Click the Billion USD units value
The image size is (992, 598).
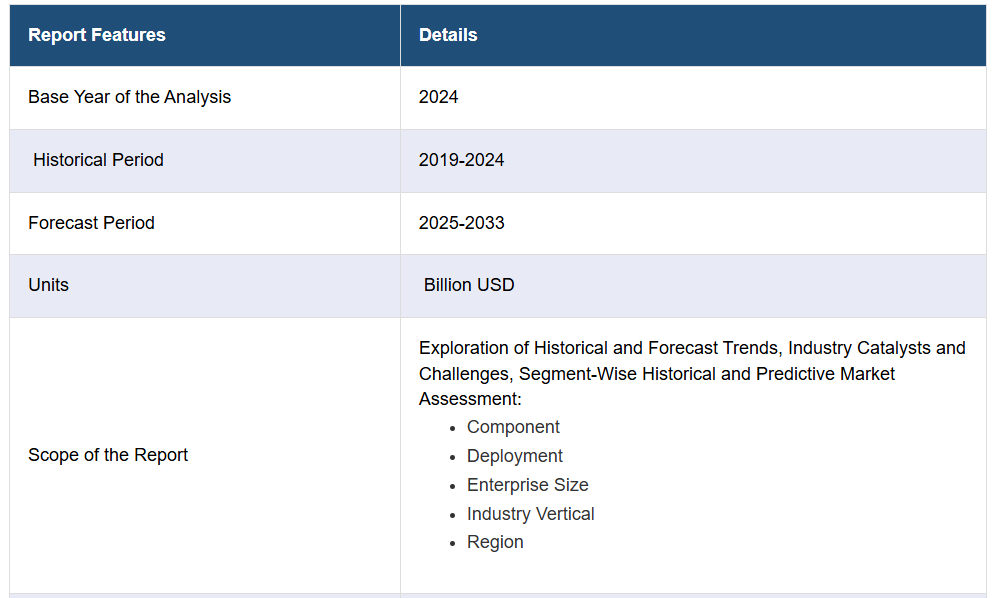pos(469,285)
